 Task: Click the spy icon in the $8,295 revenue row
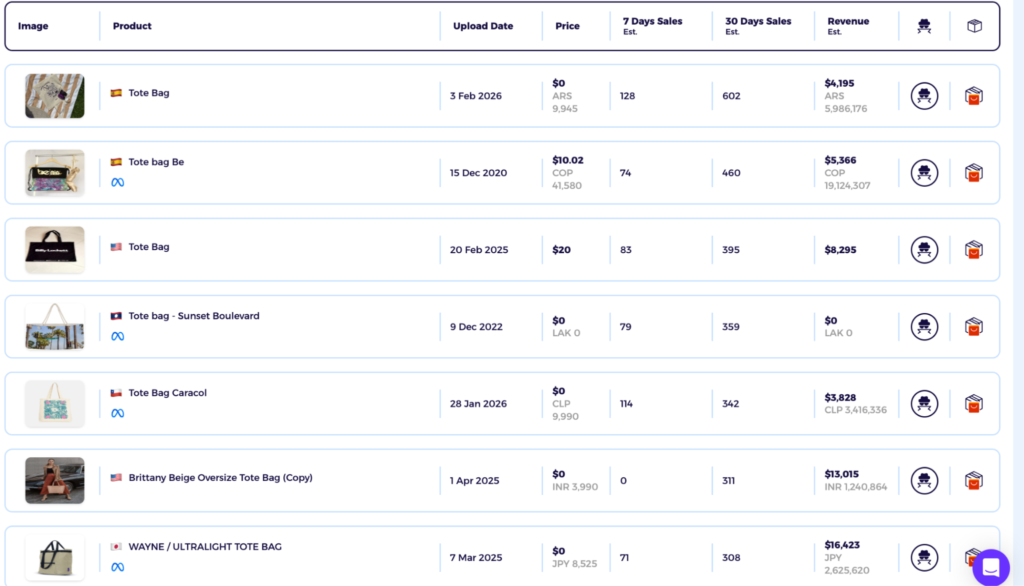924,250
